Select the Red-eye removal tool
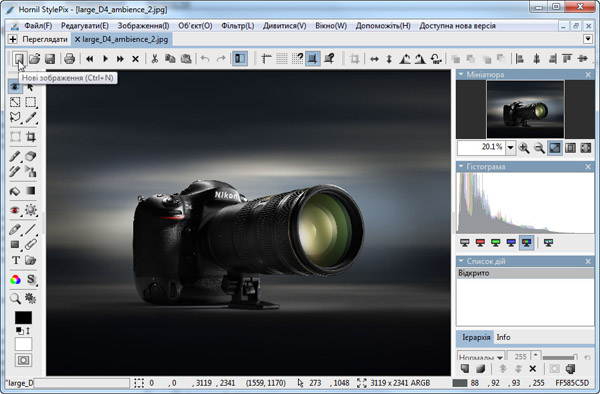 (15, 210)
